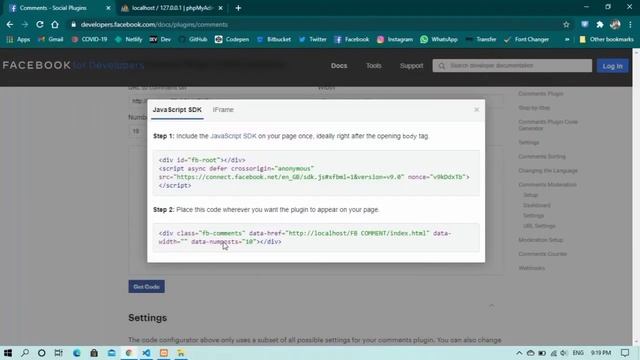Switch to the localhost phpMyAdmin browser tab
The width and height of the screenshot is (640, 360).
click(x=172, y=8)
